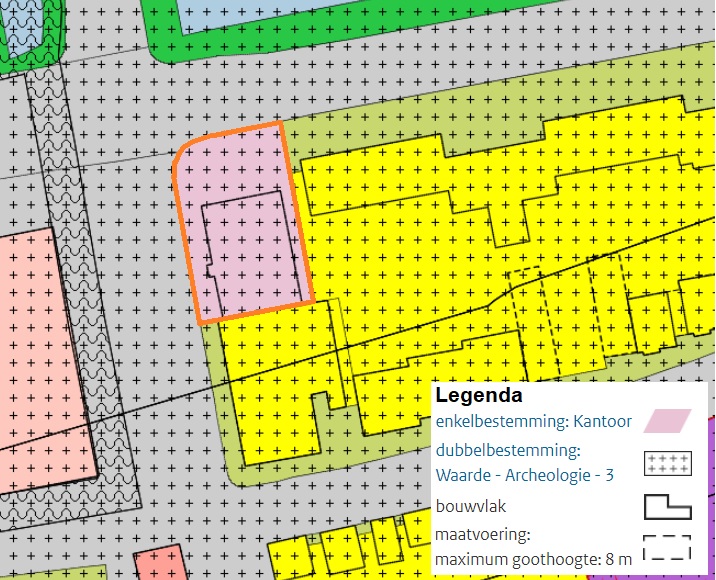
Task: Open the 'enkelbestemming: Kantoor' link
Action: [534, 421]
